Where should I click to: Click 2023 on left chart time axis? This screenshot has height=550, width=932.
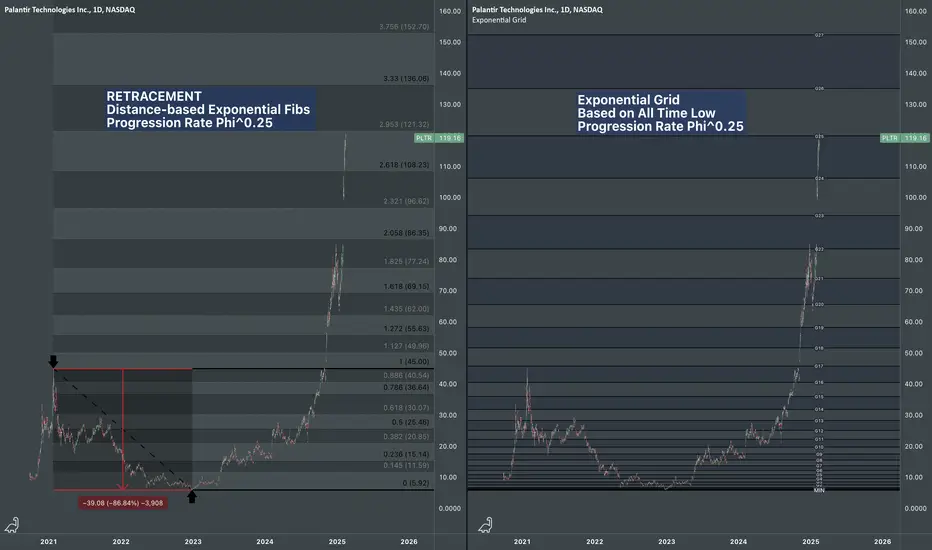(x=193, y=542)
